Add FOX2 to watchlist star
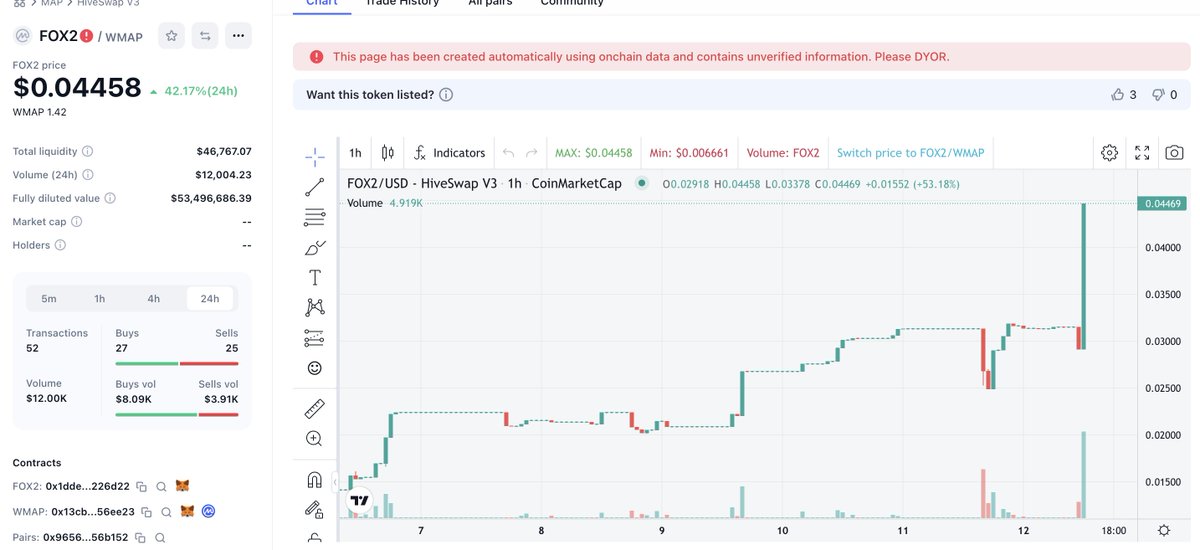Viewport: 1200px width, 550px height. [x=171, y=36]
